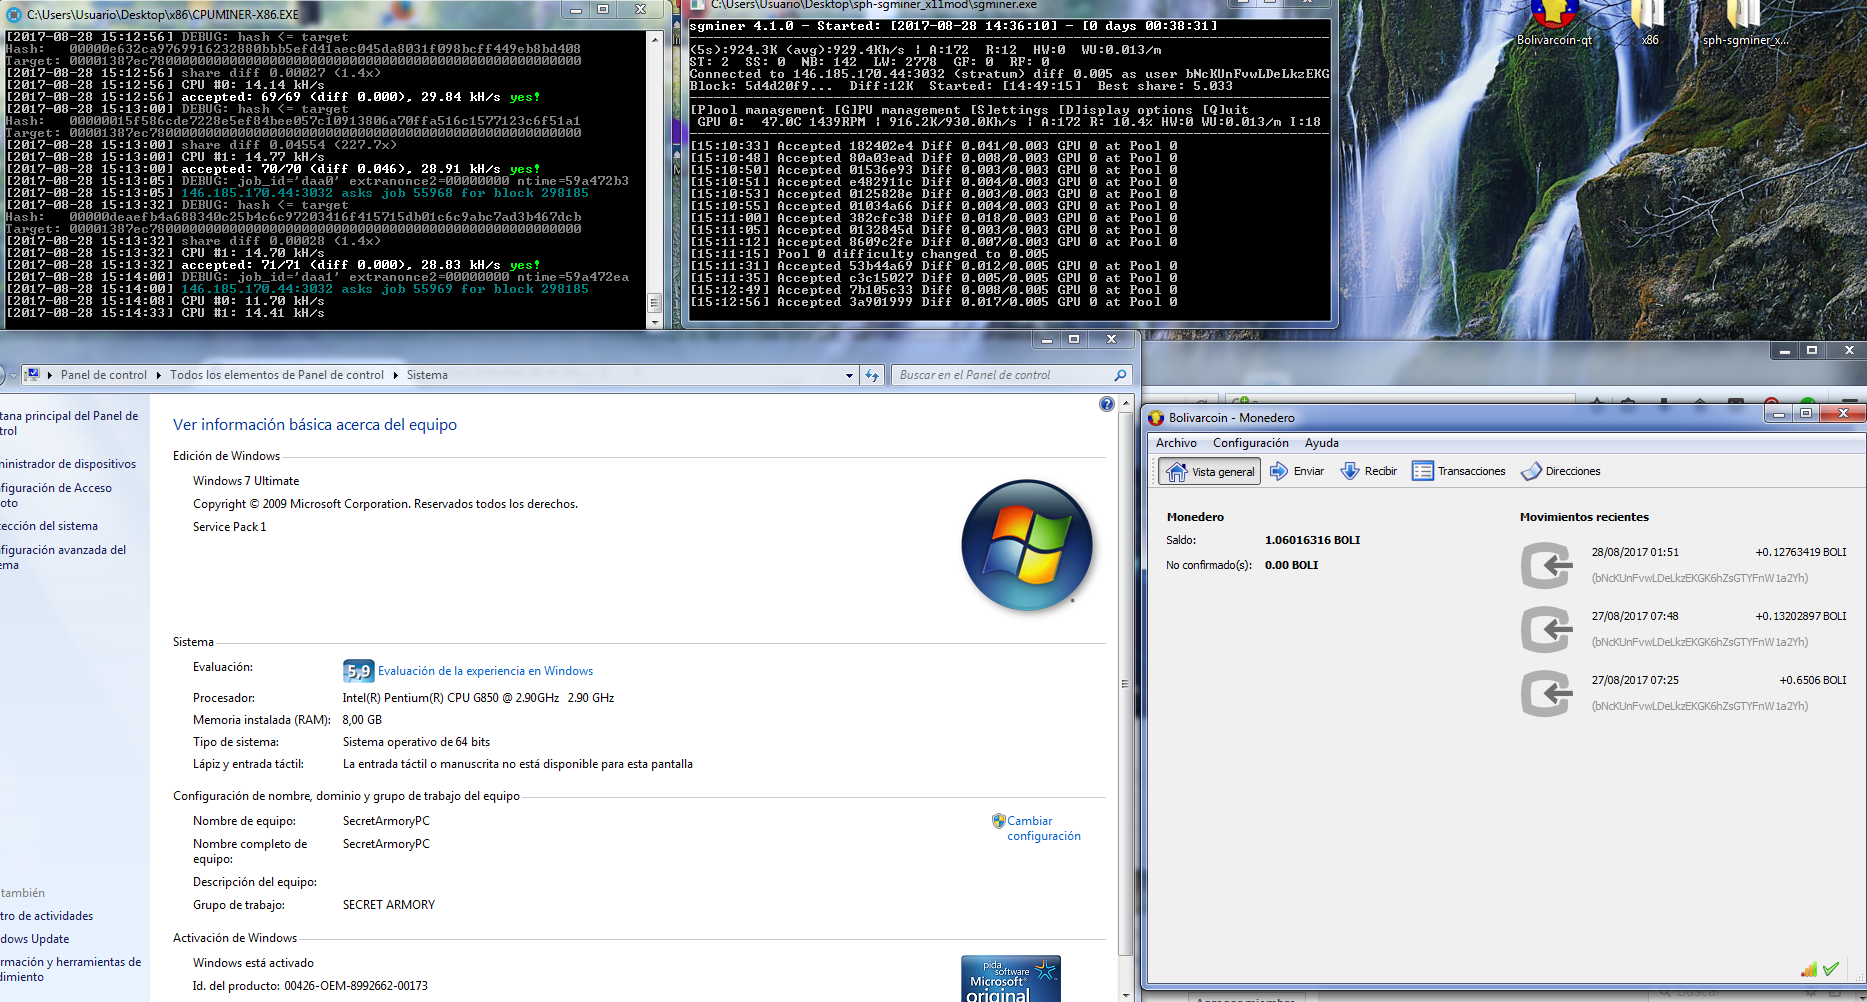This screenshot has height=1002, width=1867.
Task: Click the CPUMiner console scrollbar thumb
Action: pos(656,302)
